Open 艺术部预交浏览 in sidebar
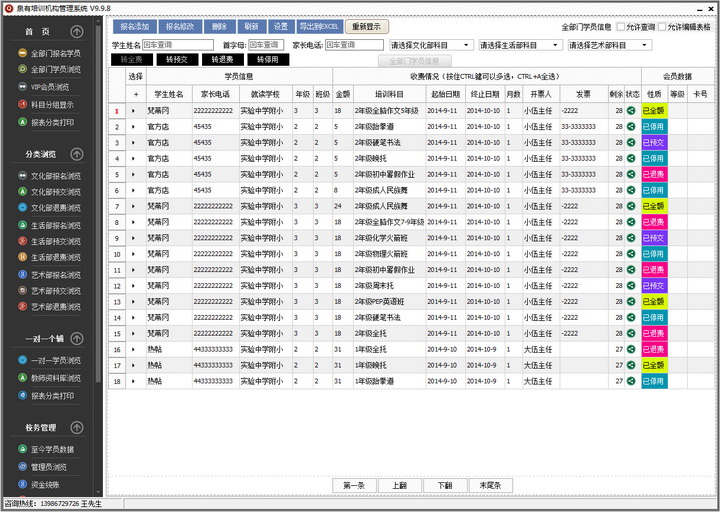This screenshot has width=720, height=512. pos(50,291)
